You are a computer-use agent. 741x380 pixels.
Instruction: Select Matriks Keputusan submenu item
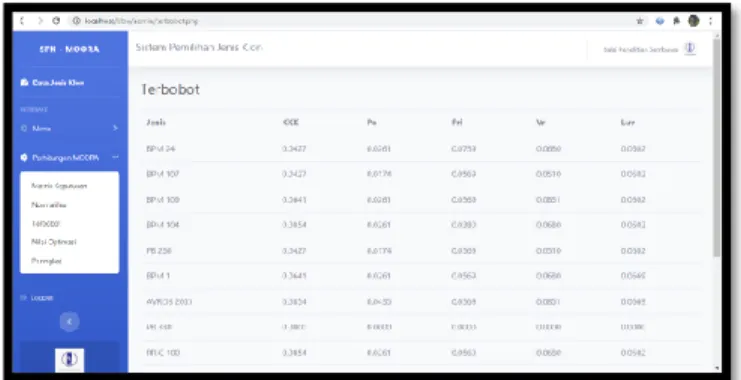pos(59,186)
